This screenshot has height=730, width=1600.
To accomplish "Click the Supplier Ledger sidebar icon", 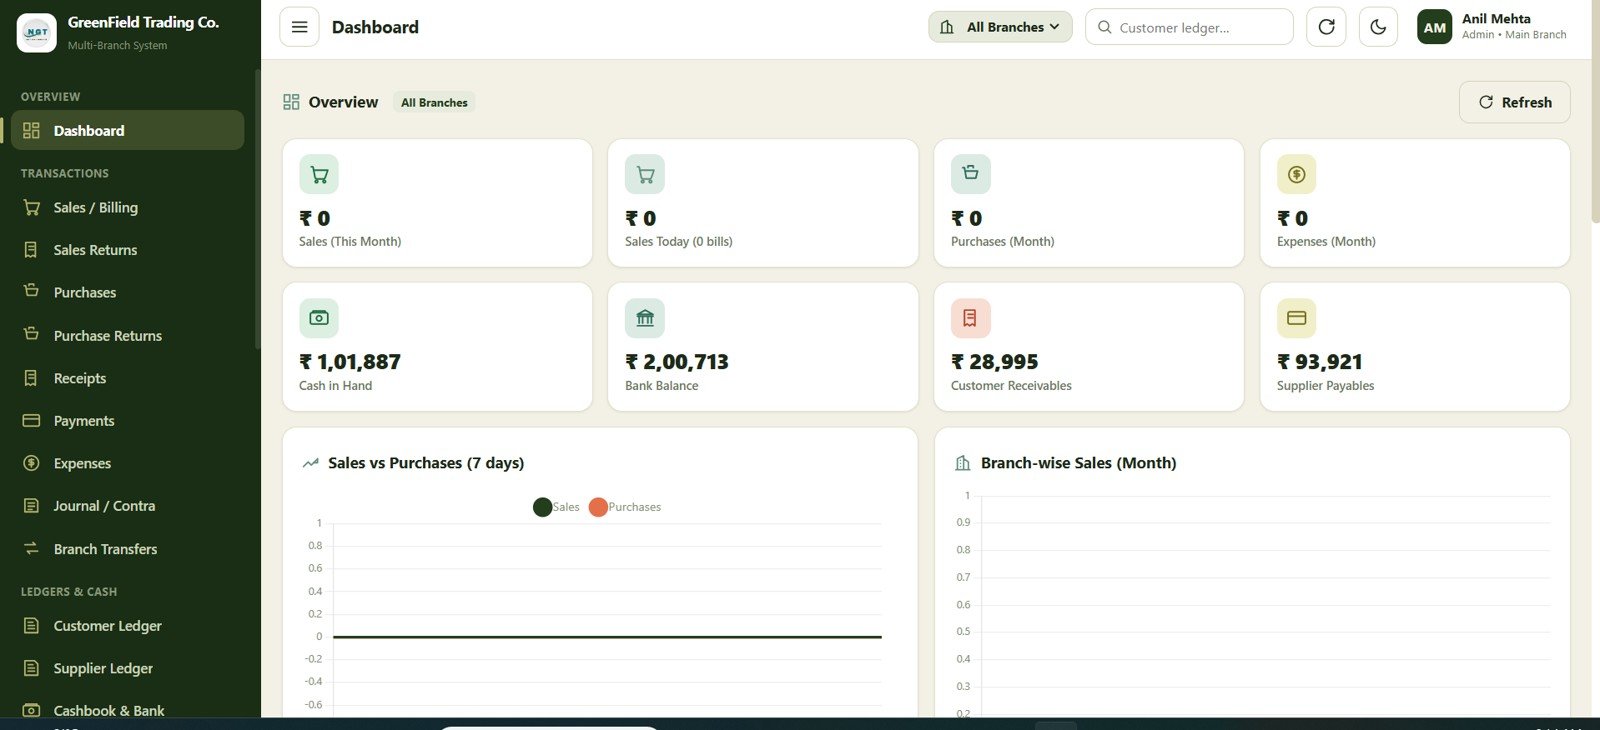I will (31, 668).
